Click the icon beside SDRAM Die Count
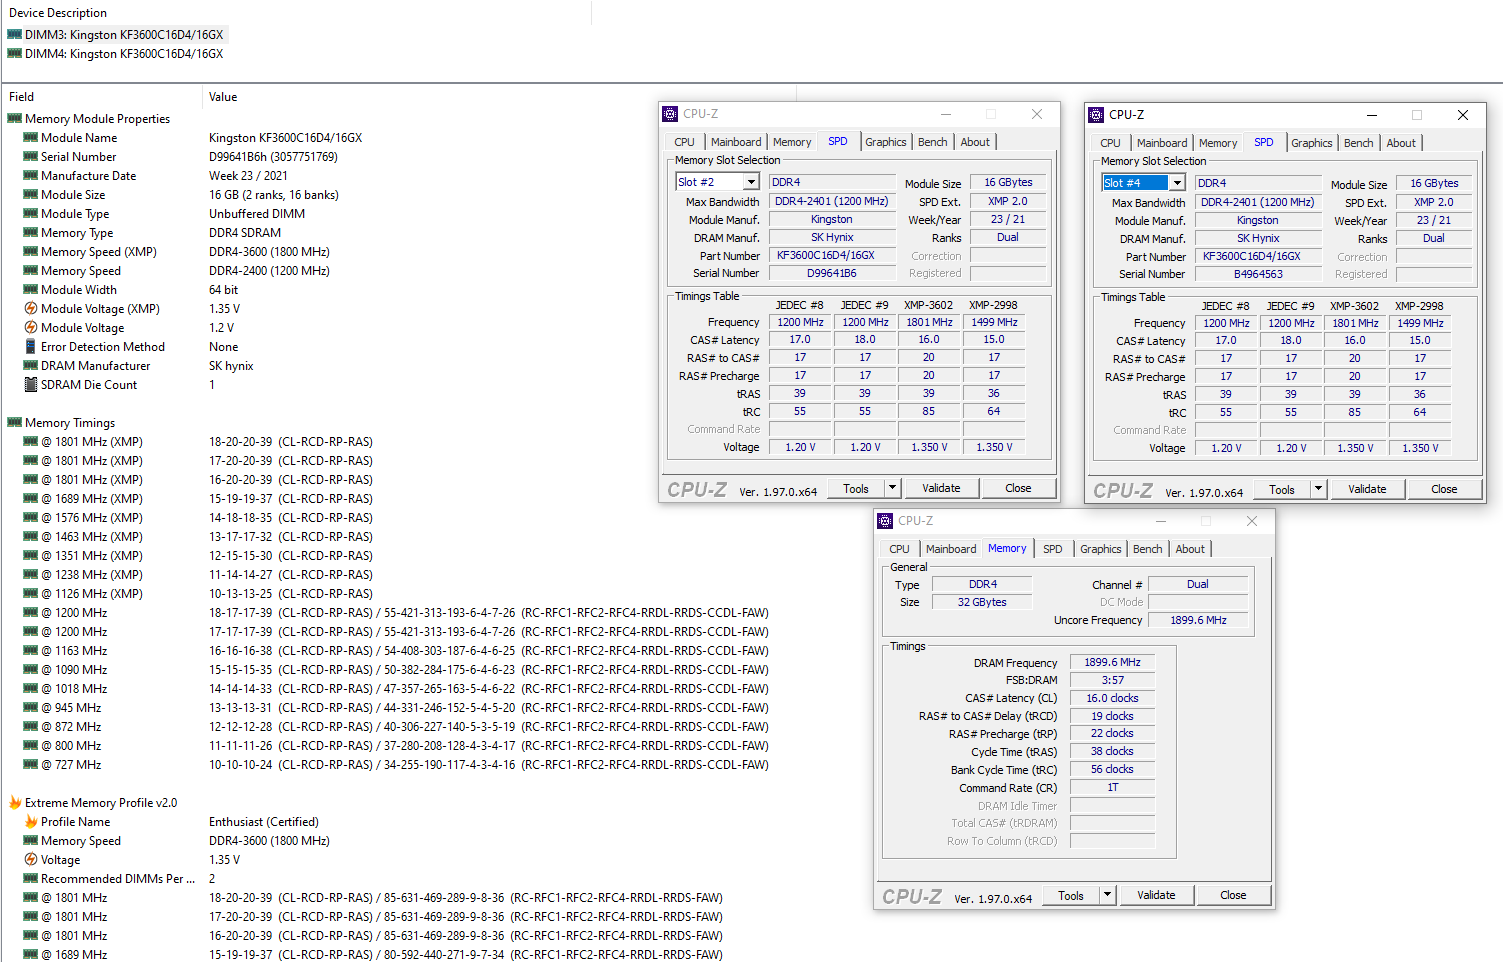This screenshot has height=962, width=1503. point(30,384)
